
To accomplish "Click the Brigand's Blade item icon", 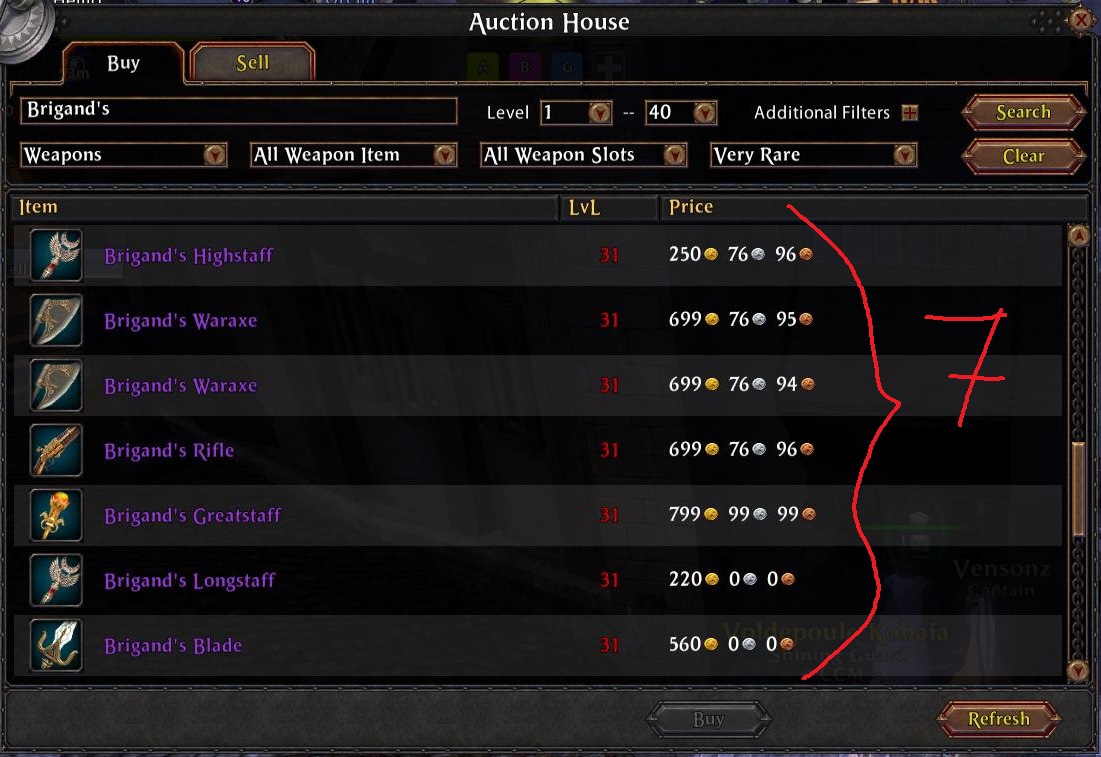I will (56, 645).
